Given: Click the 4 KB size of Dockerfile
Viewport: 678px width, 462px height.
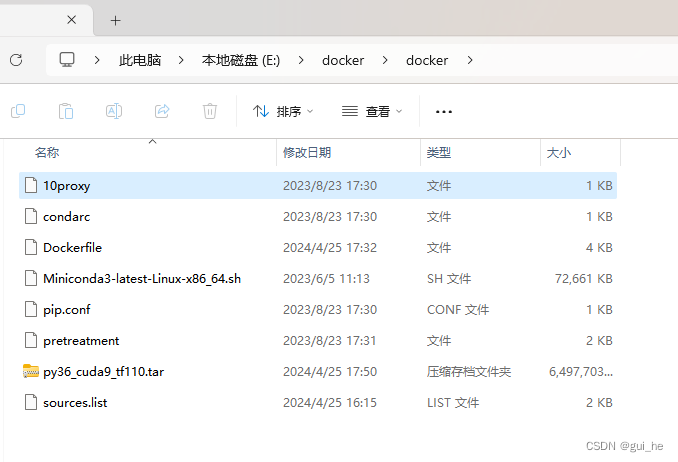Looking at the screenshot, I should (x=599, y=247).
